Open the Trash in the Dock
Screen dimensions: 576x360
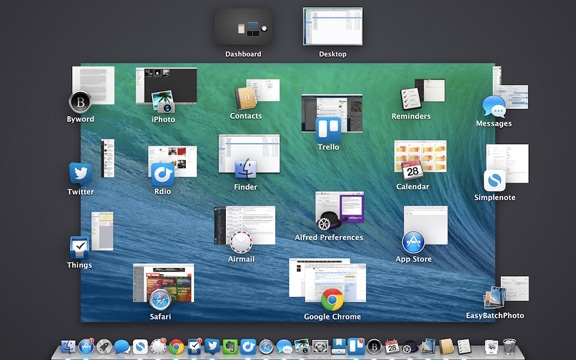(509, 346)
